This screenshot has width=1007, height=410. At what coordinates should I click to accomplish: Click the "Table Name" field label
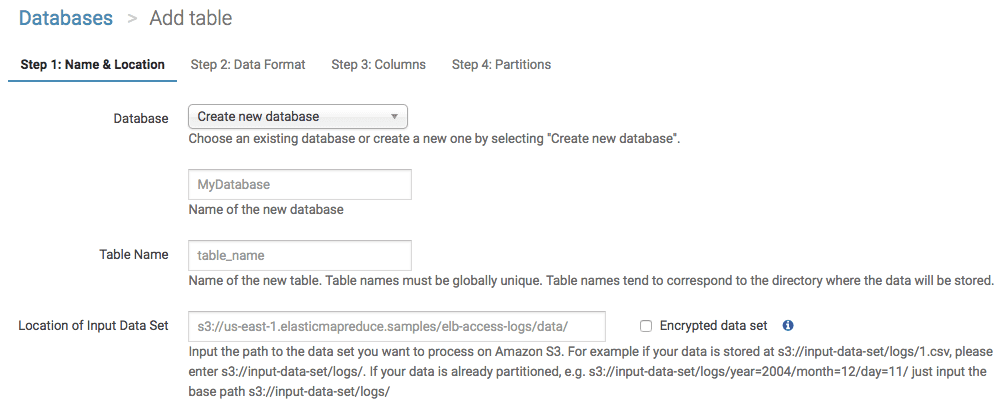134,255
